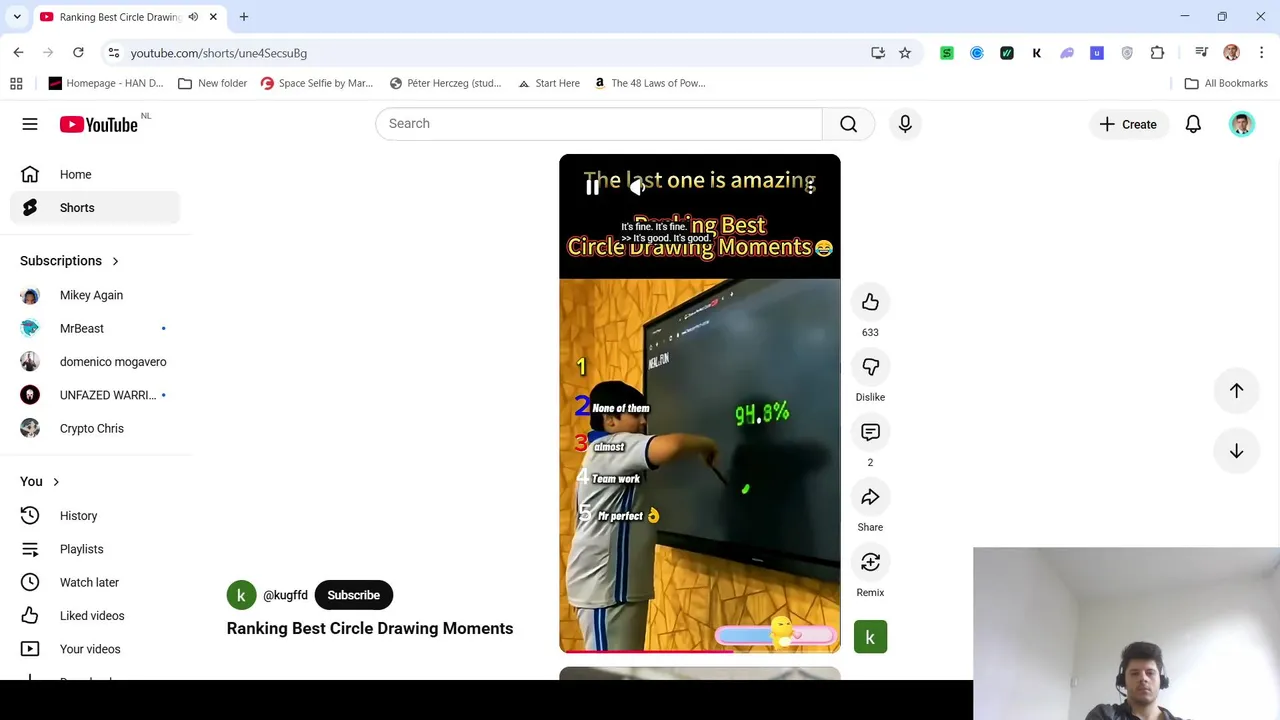
Task: Seek in the Short's red progress bar
Action: 700,651
